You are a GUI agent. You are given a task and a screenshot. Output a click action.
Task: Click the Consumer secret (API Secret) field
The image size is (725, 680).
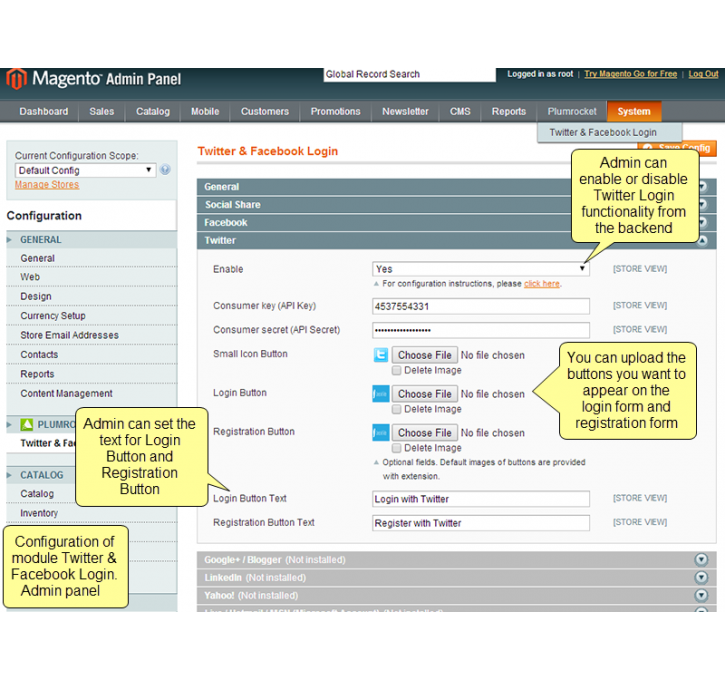[480, 330]
